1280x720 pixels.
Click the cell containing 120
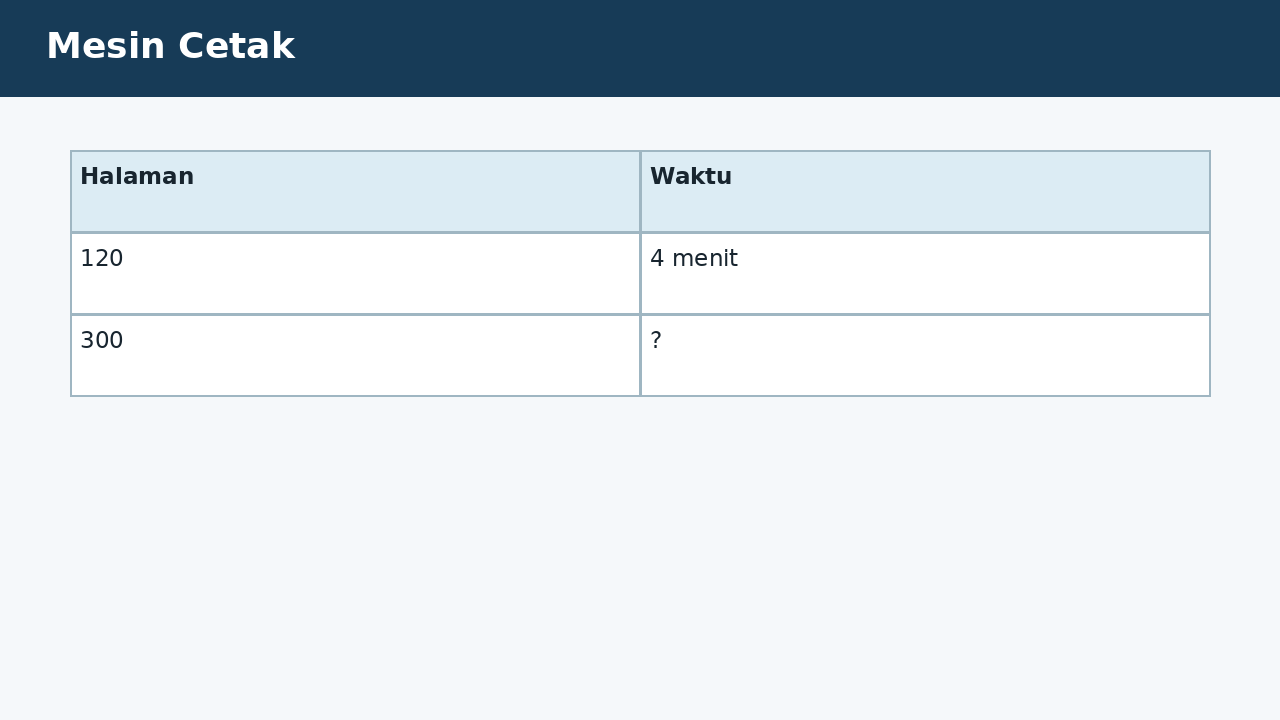(x=355, y=273)
